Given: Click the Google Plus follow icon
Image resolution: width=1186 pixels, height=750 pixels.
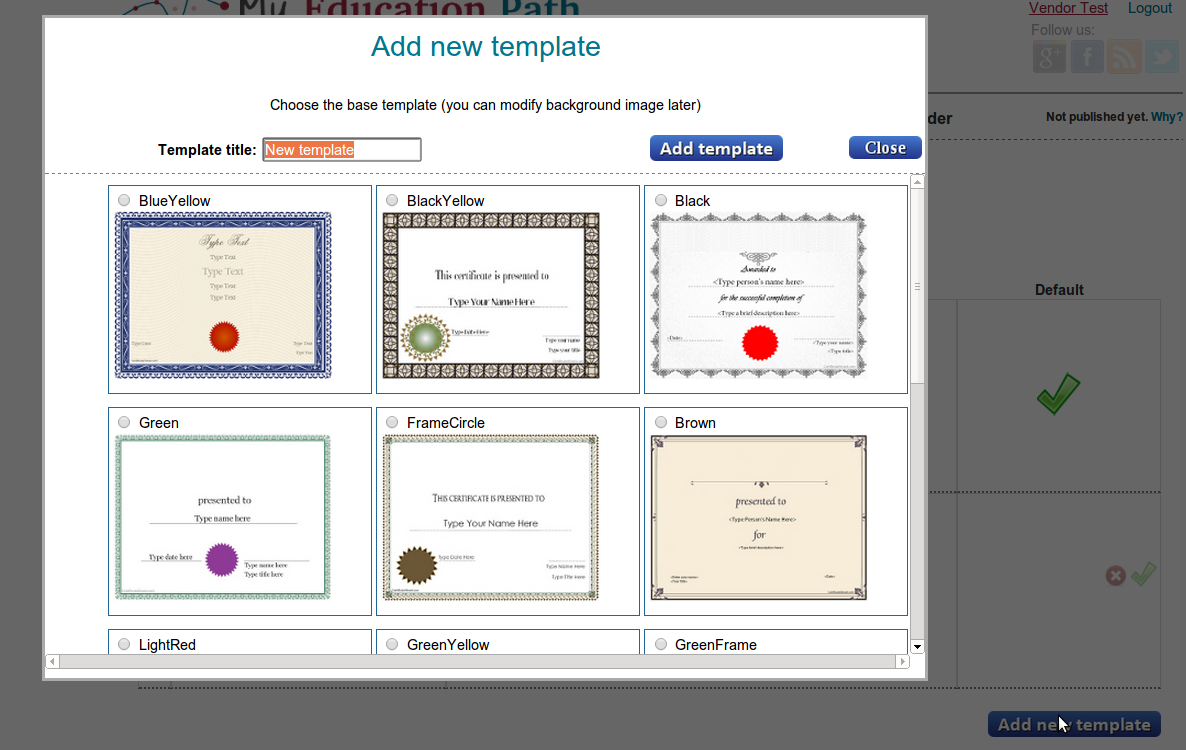Looking at the screenshot, I should click(1049, 57).
